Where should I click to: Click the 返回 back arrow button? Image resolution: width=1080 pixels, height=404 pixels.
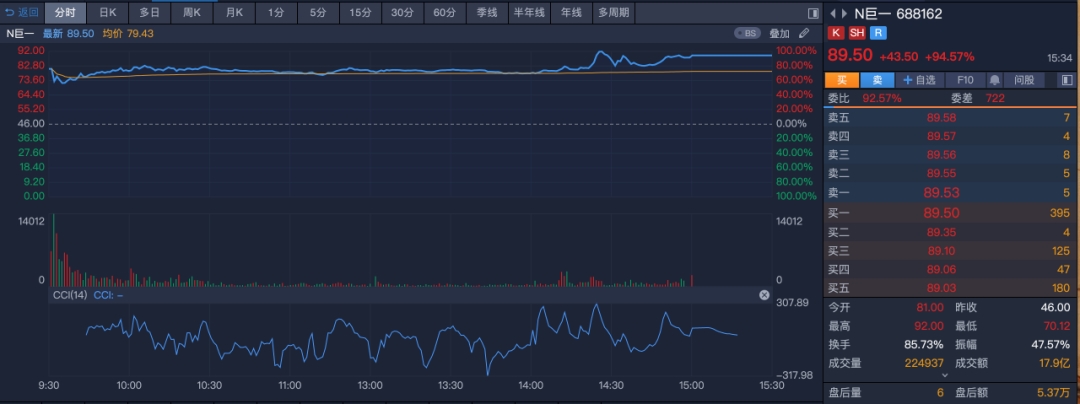(x=21, y=12)
